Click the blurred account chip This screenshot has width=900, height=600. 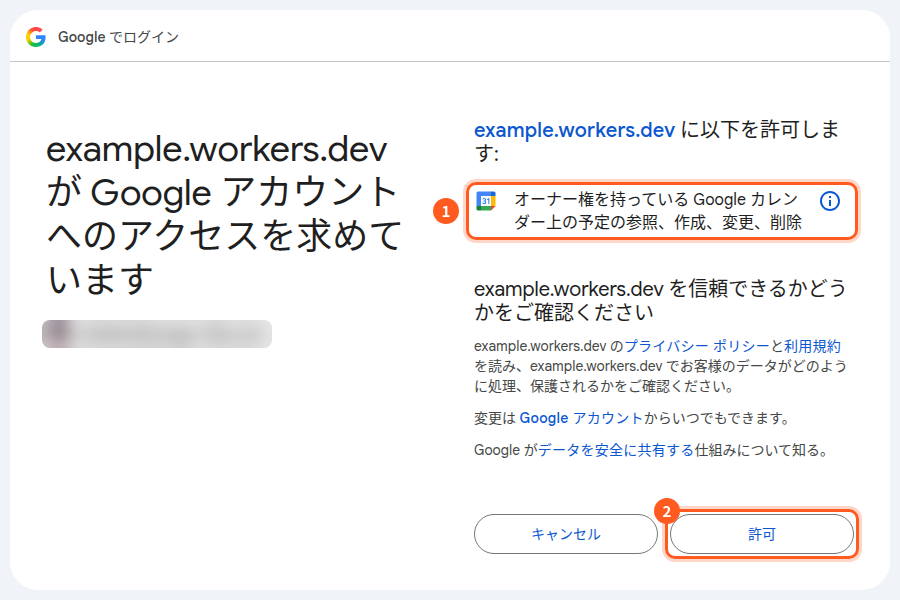157,334
